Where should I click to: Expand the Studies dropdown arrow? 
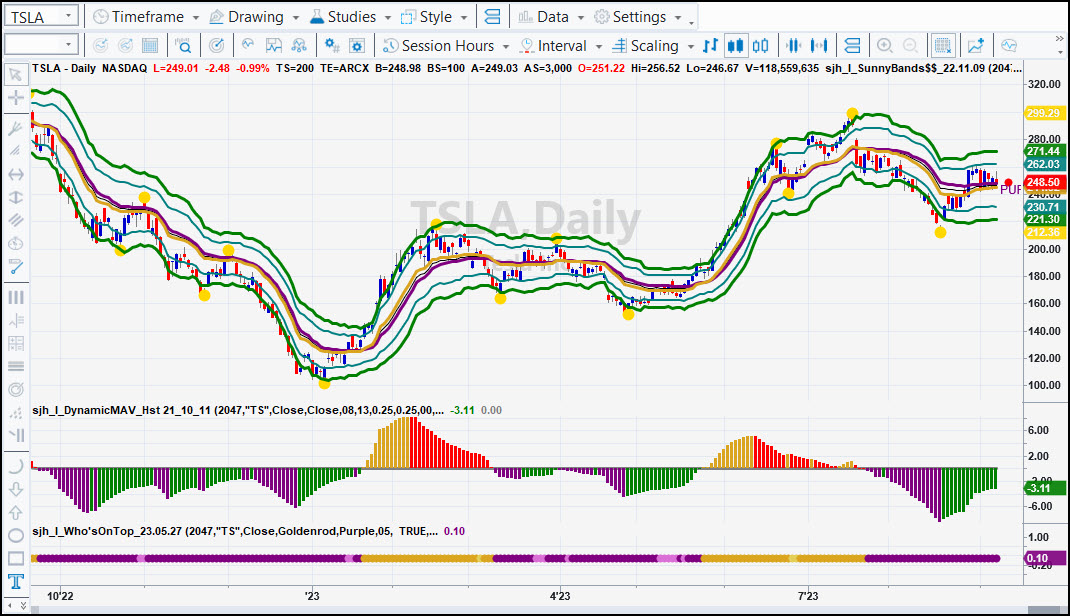[x=388, y=18]
